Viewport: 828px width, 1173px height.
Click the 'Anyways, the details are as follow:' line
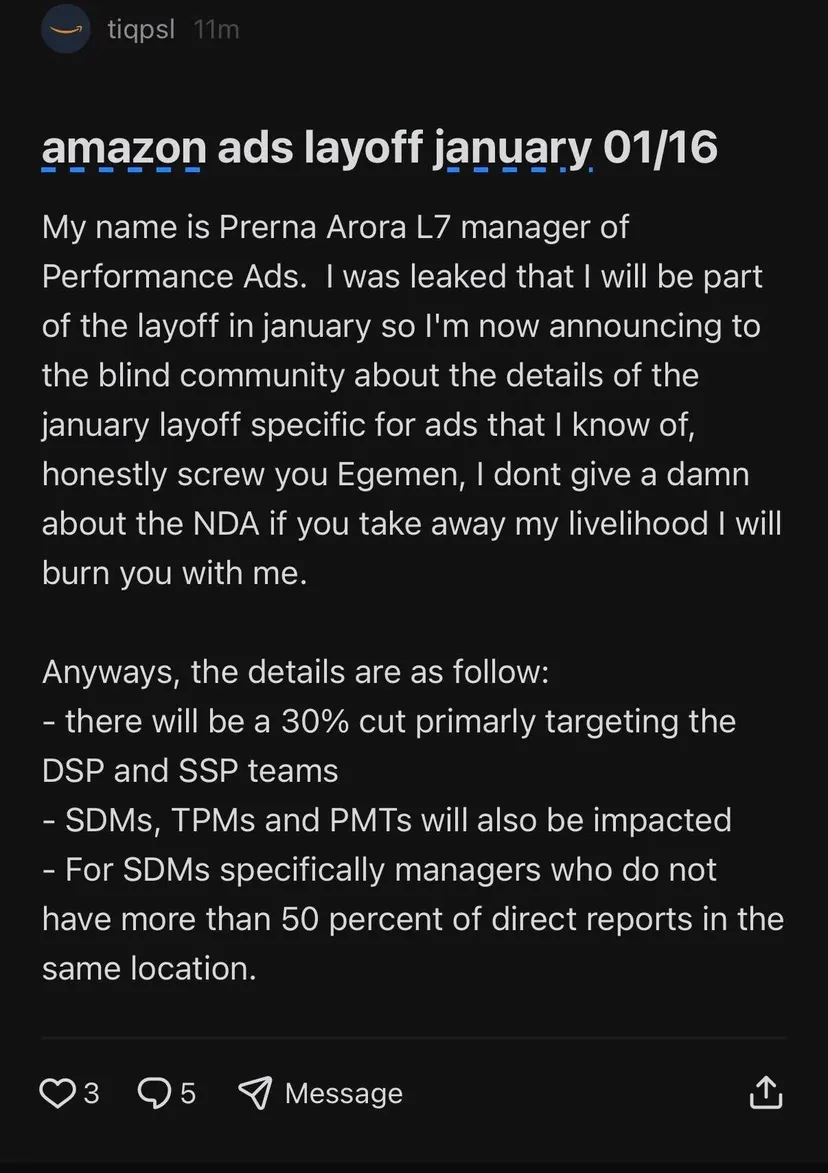[x=295, y=672]
